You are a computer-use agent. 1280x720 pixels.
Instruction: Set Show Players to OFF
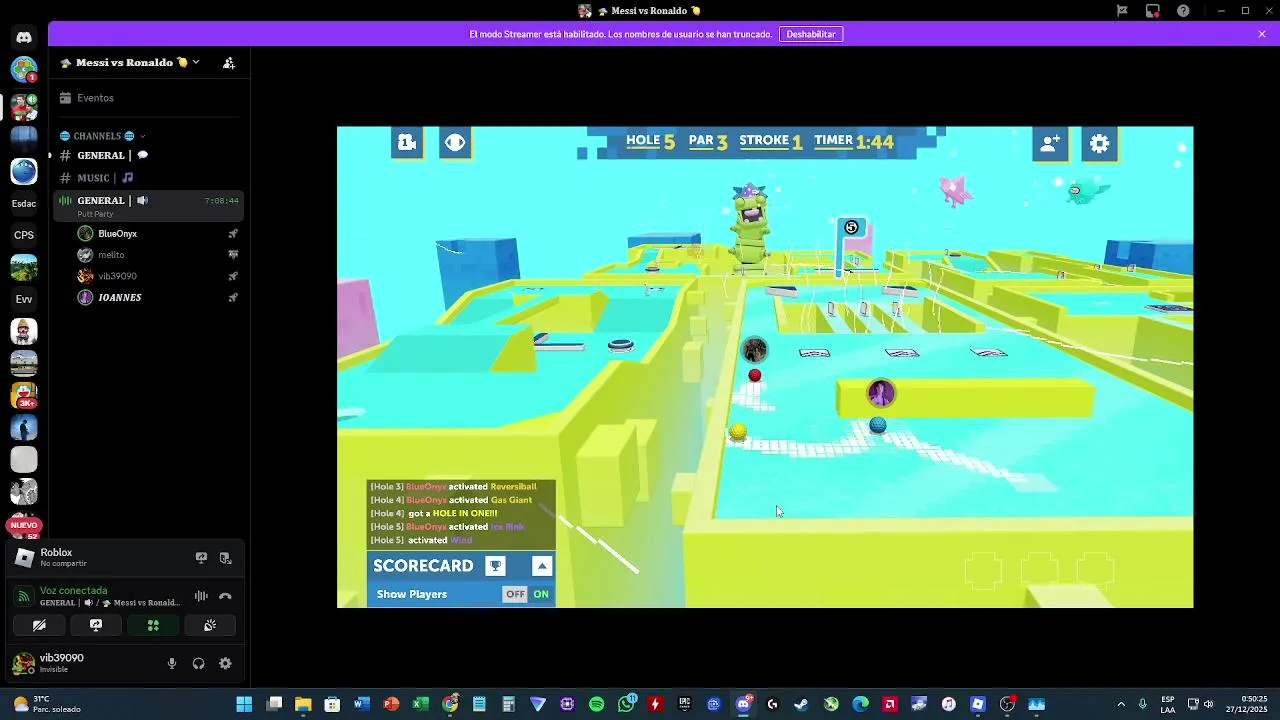[515, 594]
